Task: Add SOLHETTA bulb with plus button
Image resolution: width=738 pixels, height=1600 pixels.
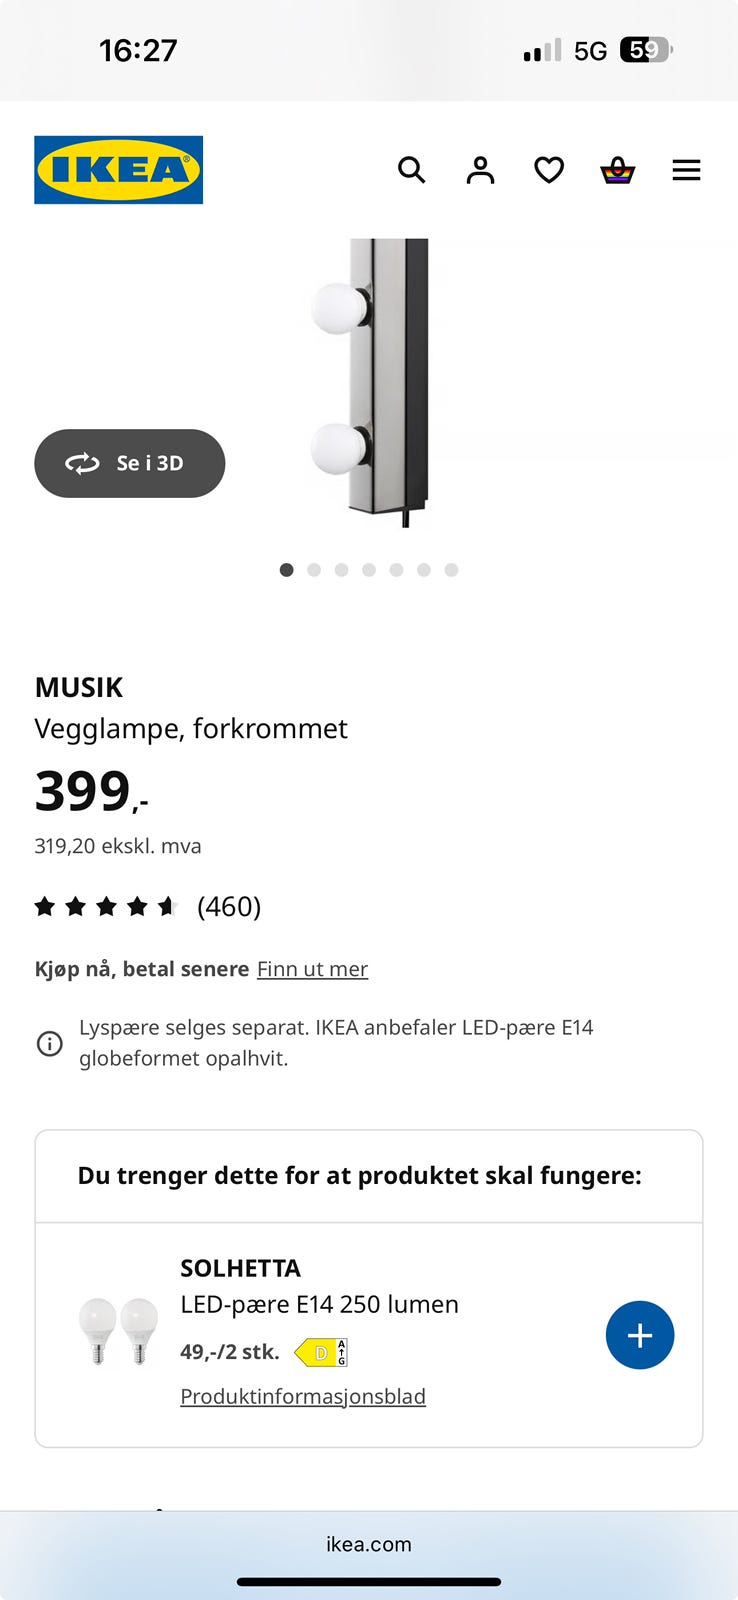Action: coord(640,1335)
